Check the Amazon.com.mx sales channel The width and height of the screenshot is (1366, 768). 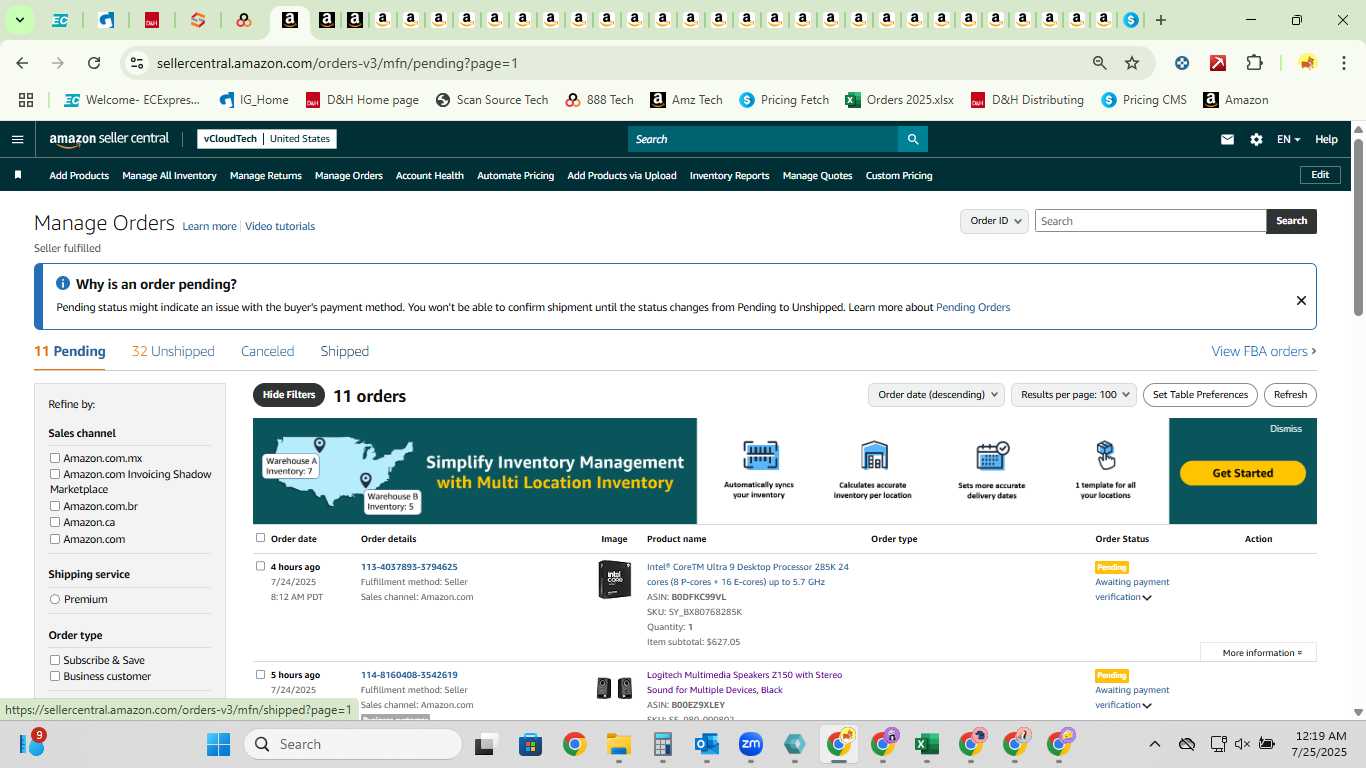(55, 458)
